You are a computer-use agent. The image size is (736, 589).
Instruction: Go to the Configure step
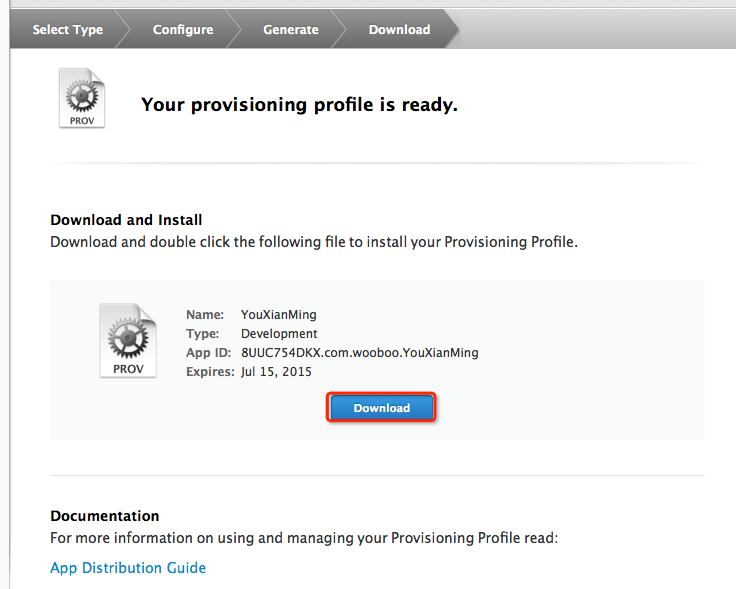pyautogui.click(x=183, y=30)
